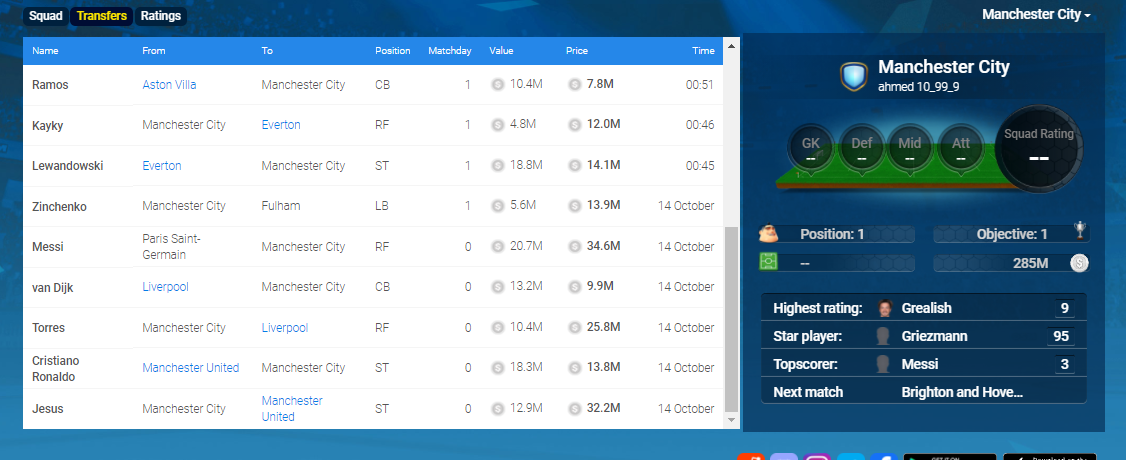This screenshot has height=460, width=1126.
Task: Open Liverpool link in Torres row
Action: (284, 328)
